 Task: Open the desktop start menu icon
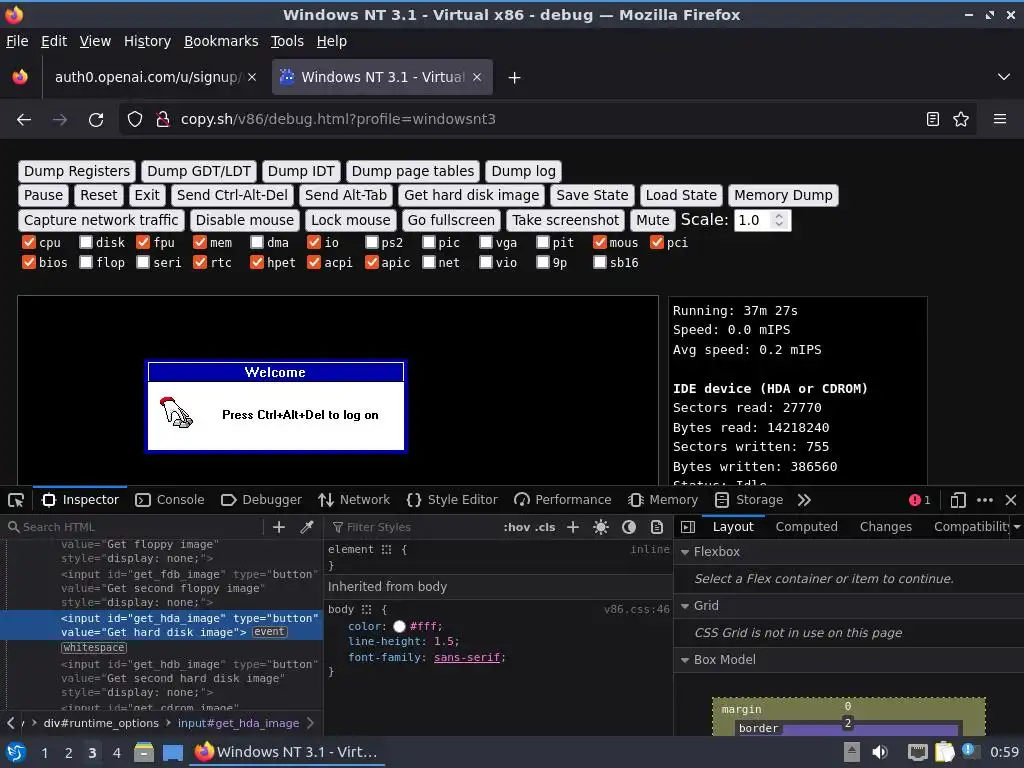16,752
